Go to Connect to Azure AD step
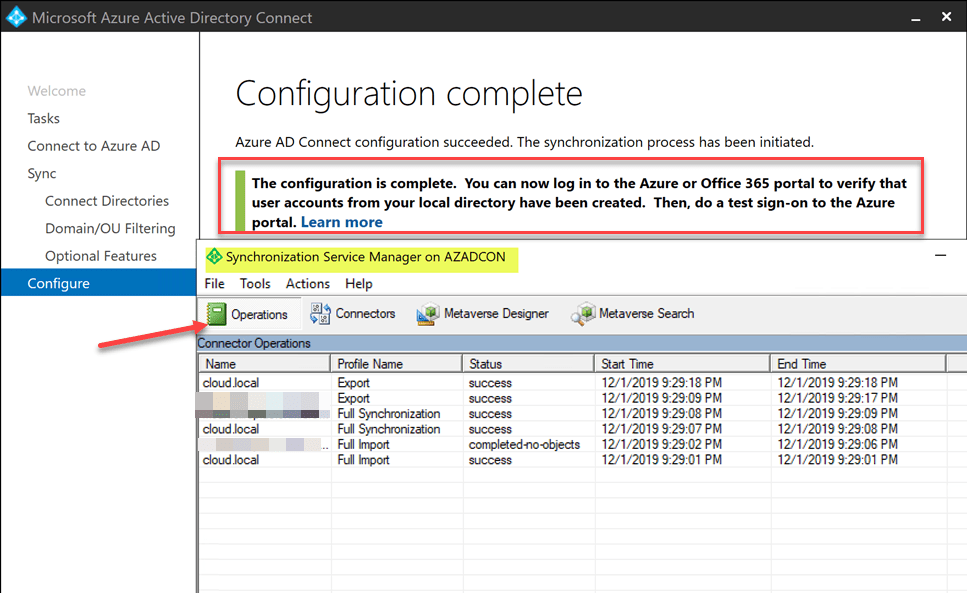This screenshot has width=967, height=593. 94,146
